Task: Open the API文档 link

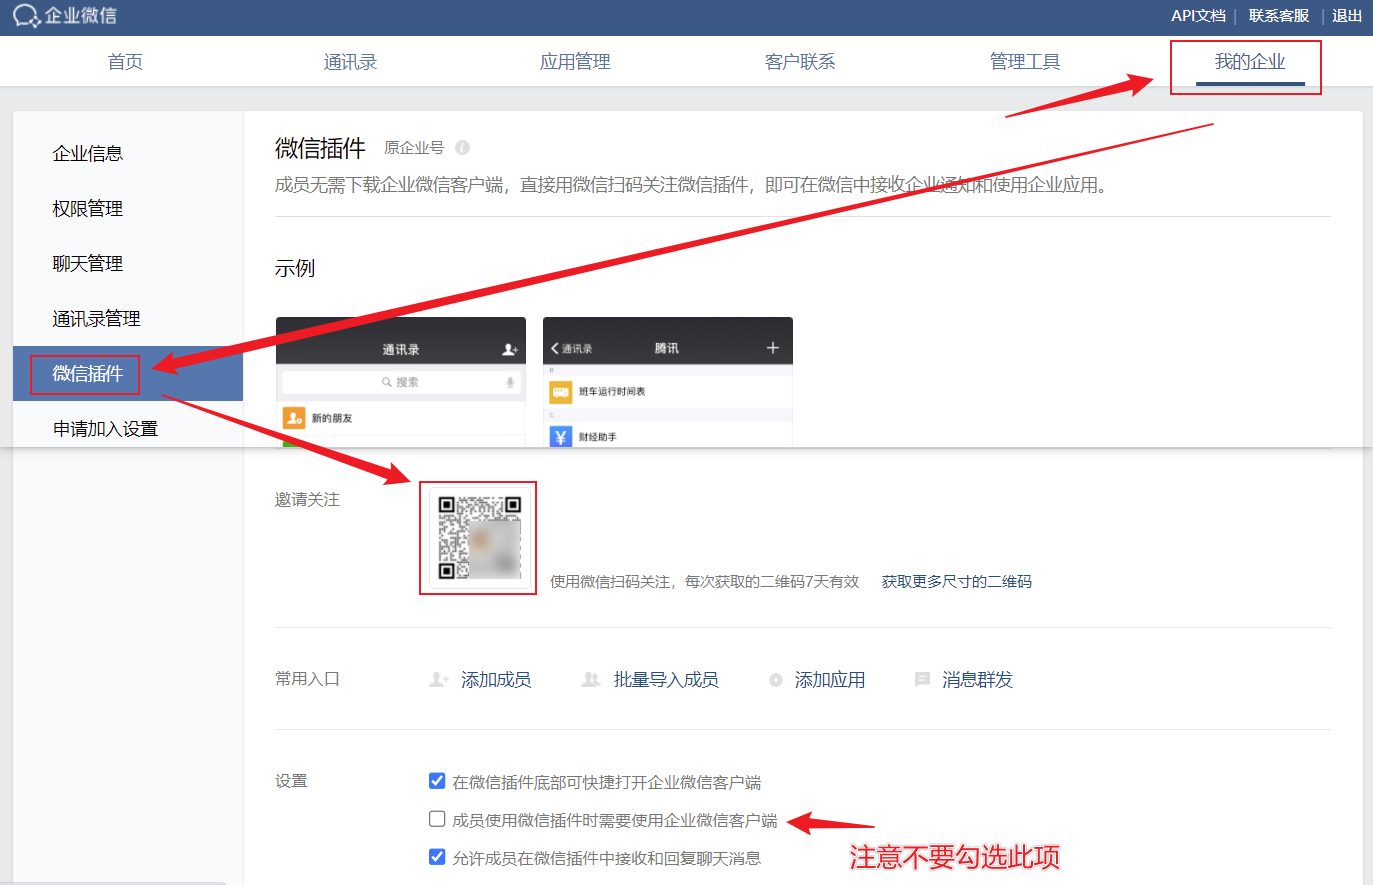Action: tap(1198, 15)
